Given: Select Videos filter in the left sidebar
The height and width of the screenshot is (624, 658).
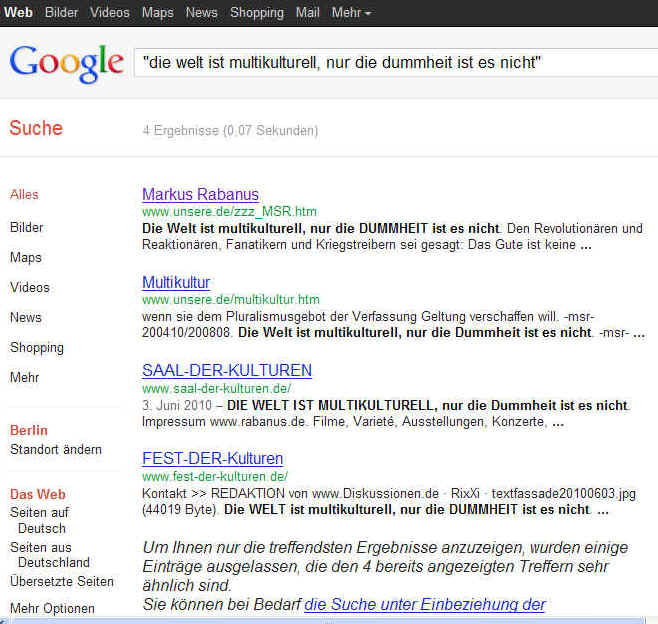Looking at the screenshot, I should pyautogui.click(x=30, y=287).
